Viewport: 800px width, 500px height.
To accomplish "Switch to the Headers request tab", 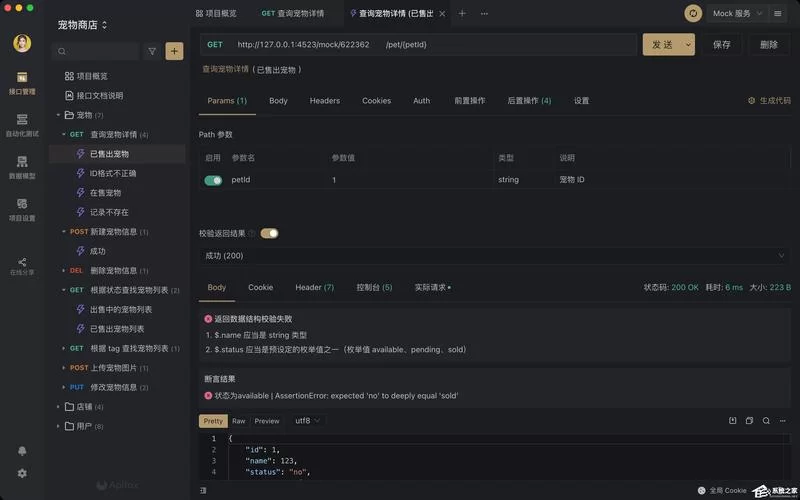I will [x=324, y=101].
